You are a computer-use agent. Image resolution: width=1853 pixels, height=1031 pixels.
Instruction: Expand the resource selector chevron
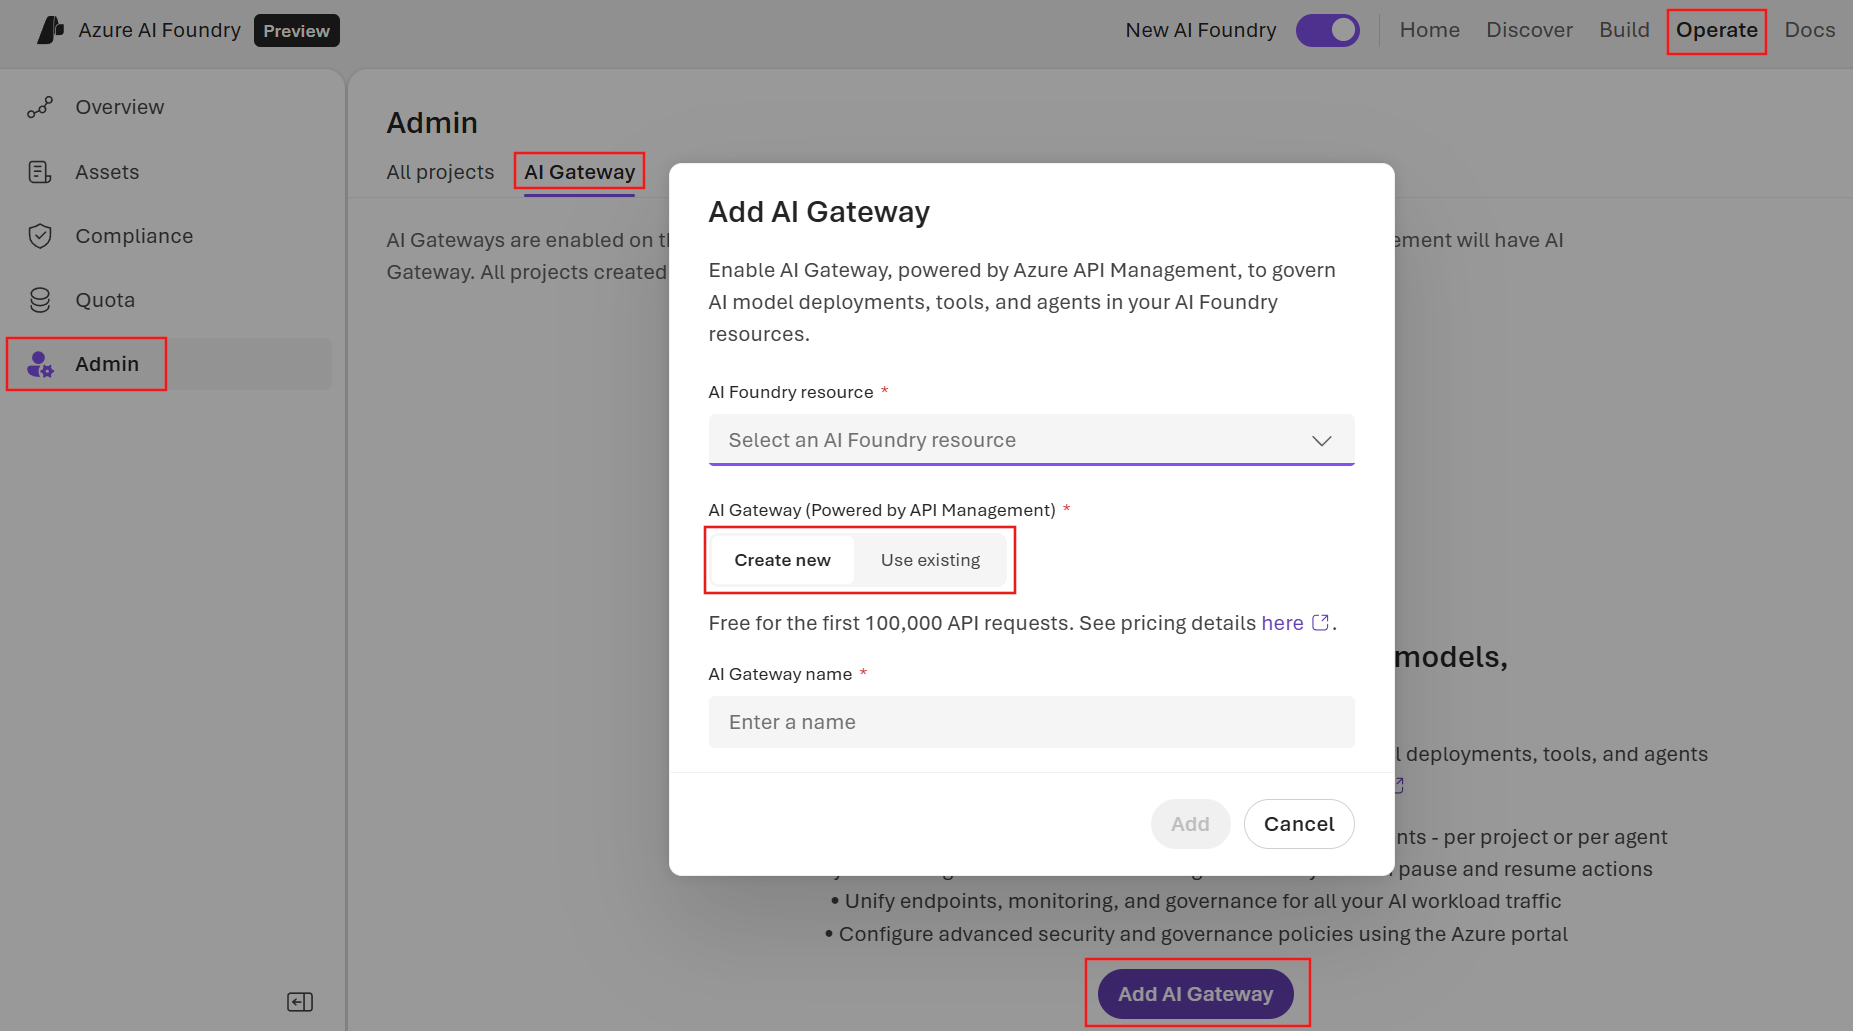click(x=1322, y=440)
